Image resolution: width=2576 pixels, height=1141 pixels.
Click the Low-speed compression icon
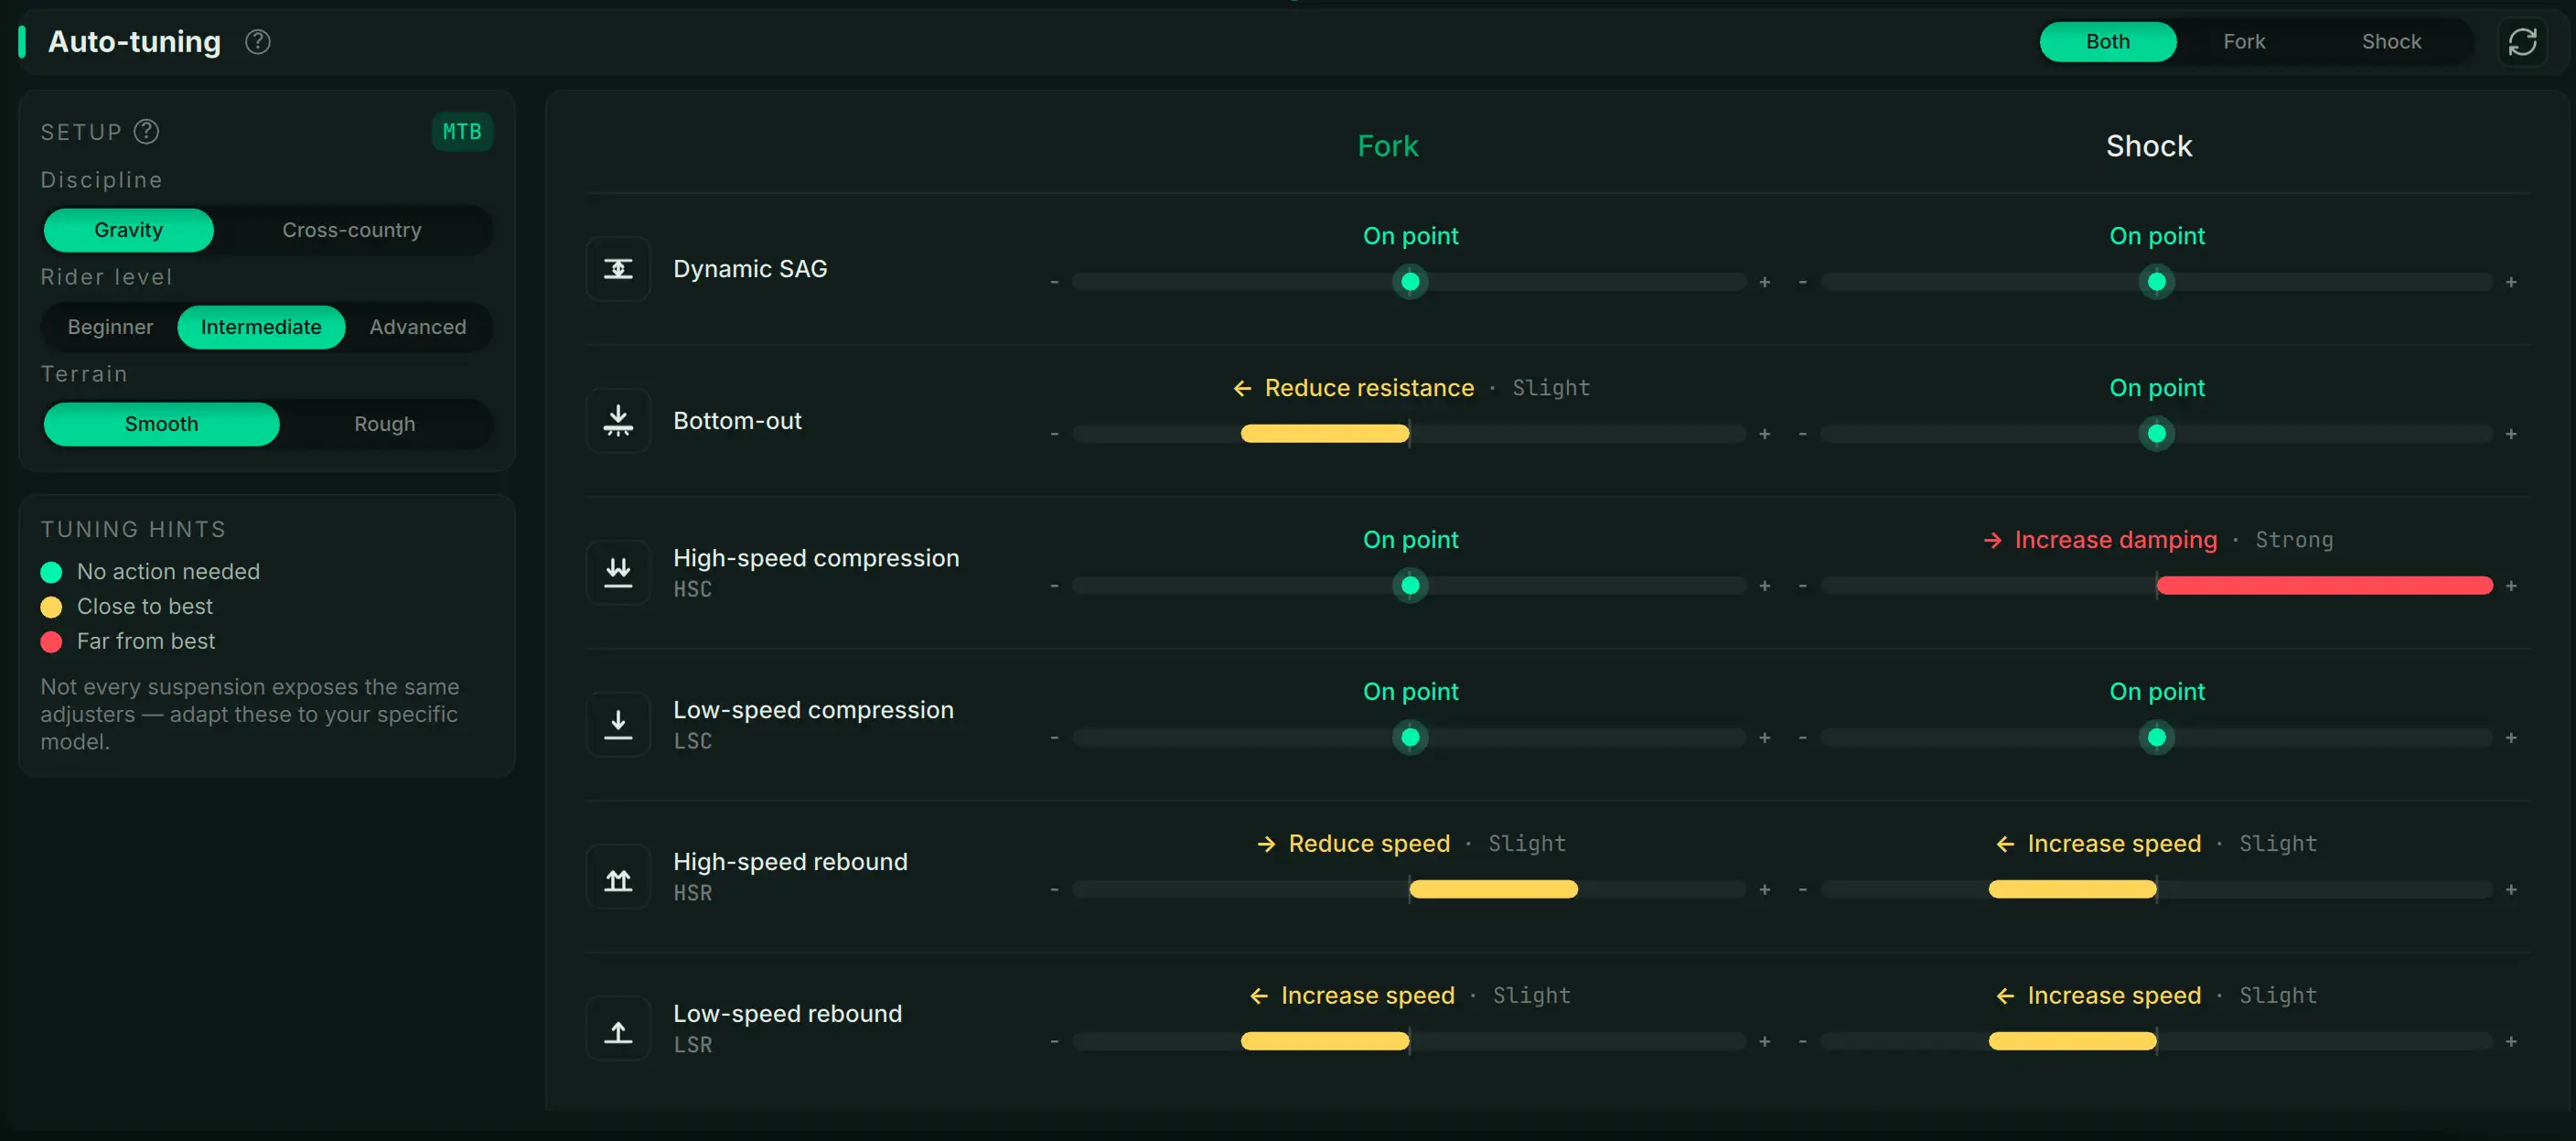click(x=618, y=725)
